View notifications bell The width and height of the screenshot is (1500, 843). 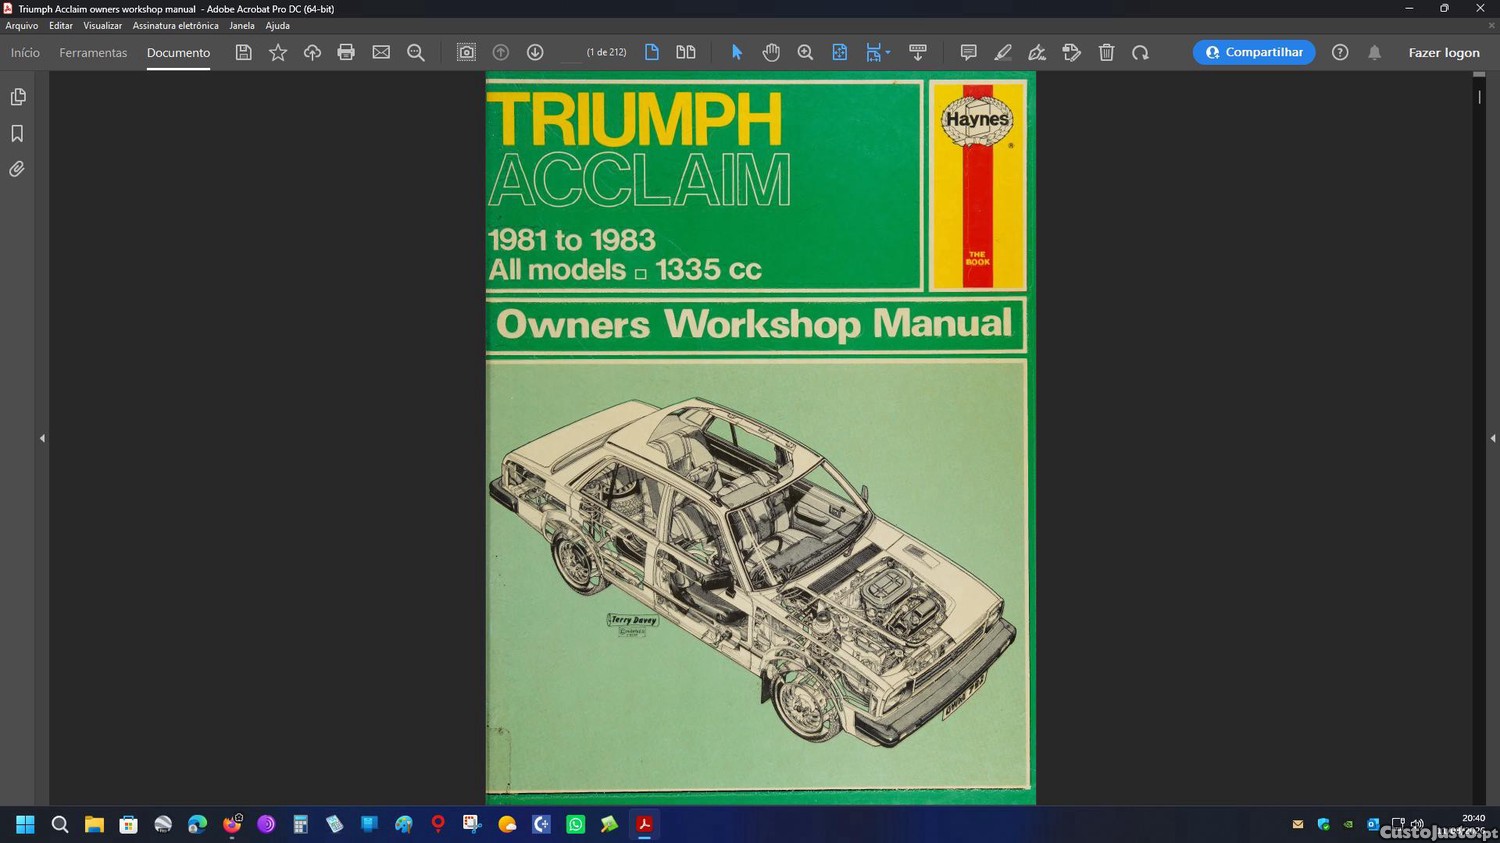1375,52
